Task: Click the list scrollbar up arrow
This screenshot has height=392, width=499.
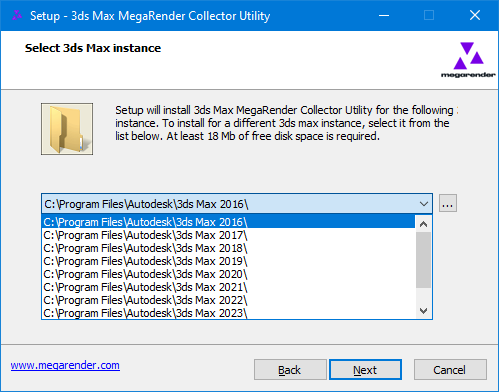Action: [x=423, y=224]
